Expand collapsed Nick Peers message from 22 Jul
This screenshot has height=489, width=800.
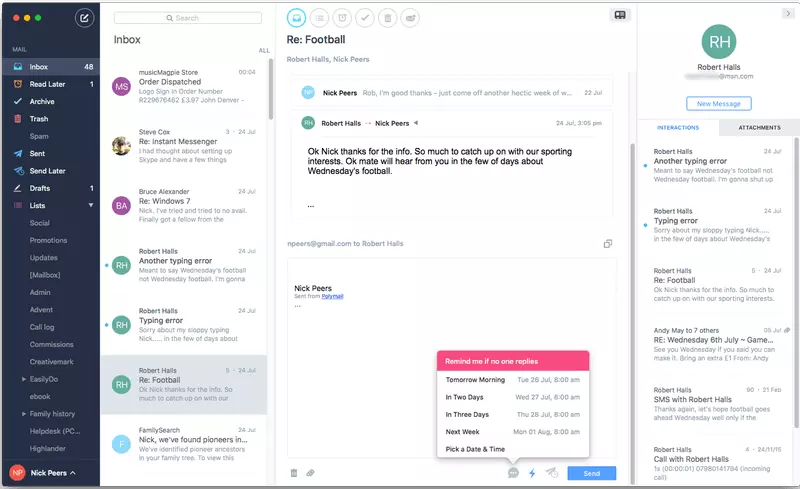point(452,93)
